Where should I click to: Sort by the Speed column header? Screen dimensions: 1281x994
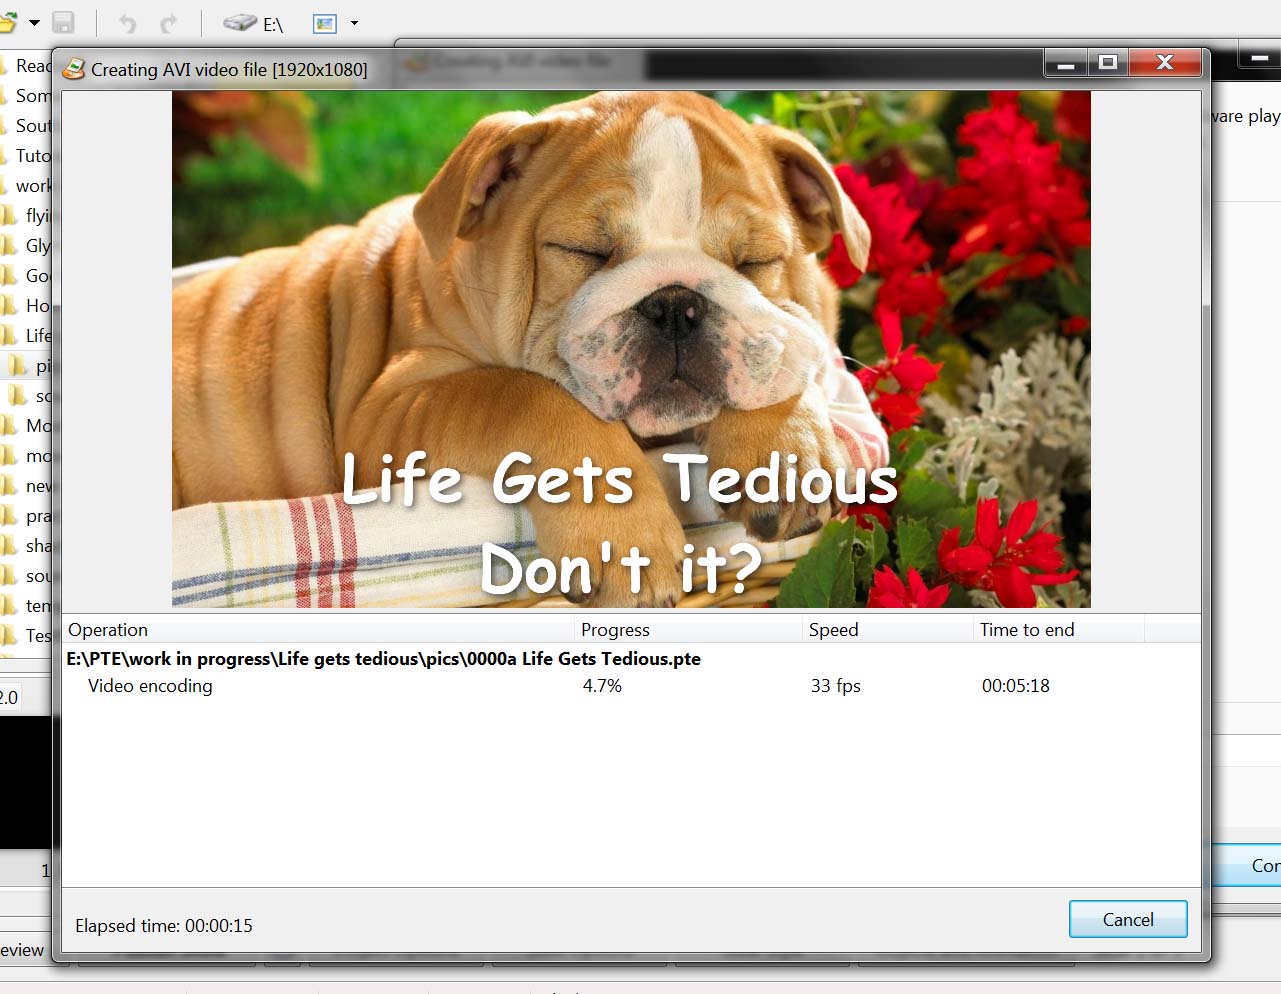click(x=833, y=630)
